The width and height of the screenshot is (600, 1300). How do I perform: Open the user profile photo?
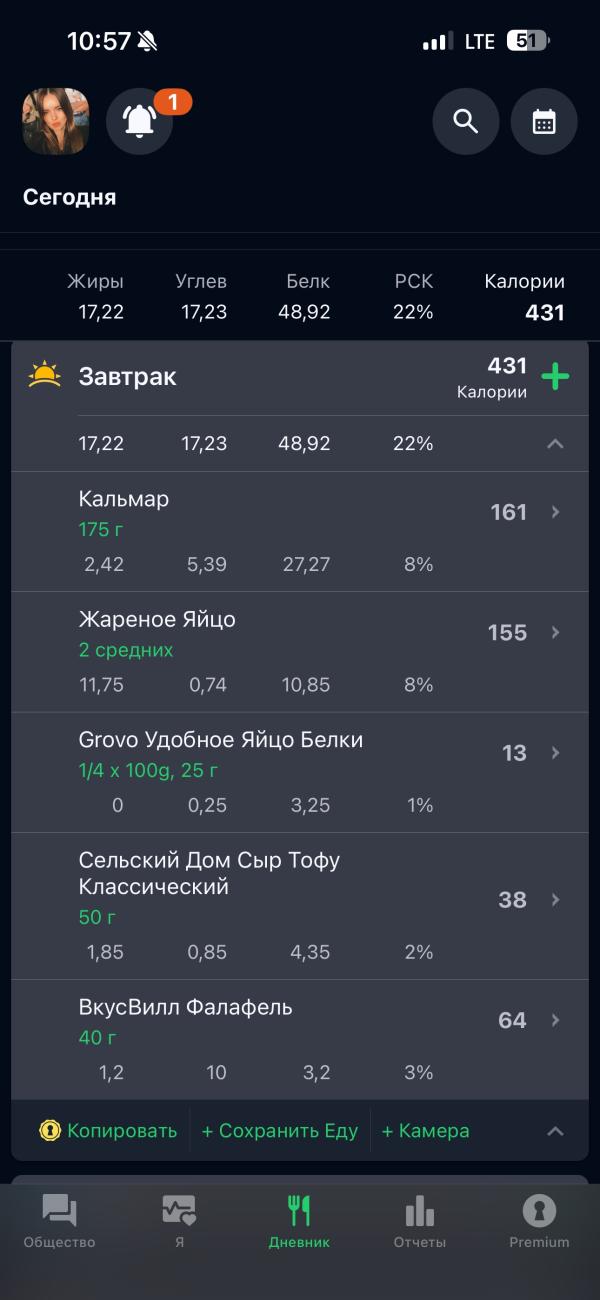pyautogui.click(x=56, y=122)
